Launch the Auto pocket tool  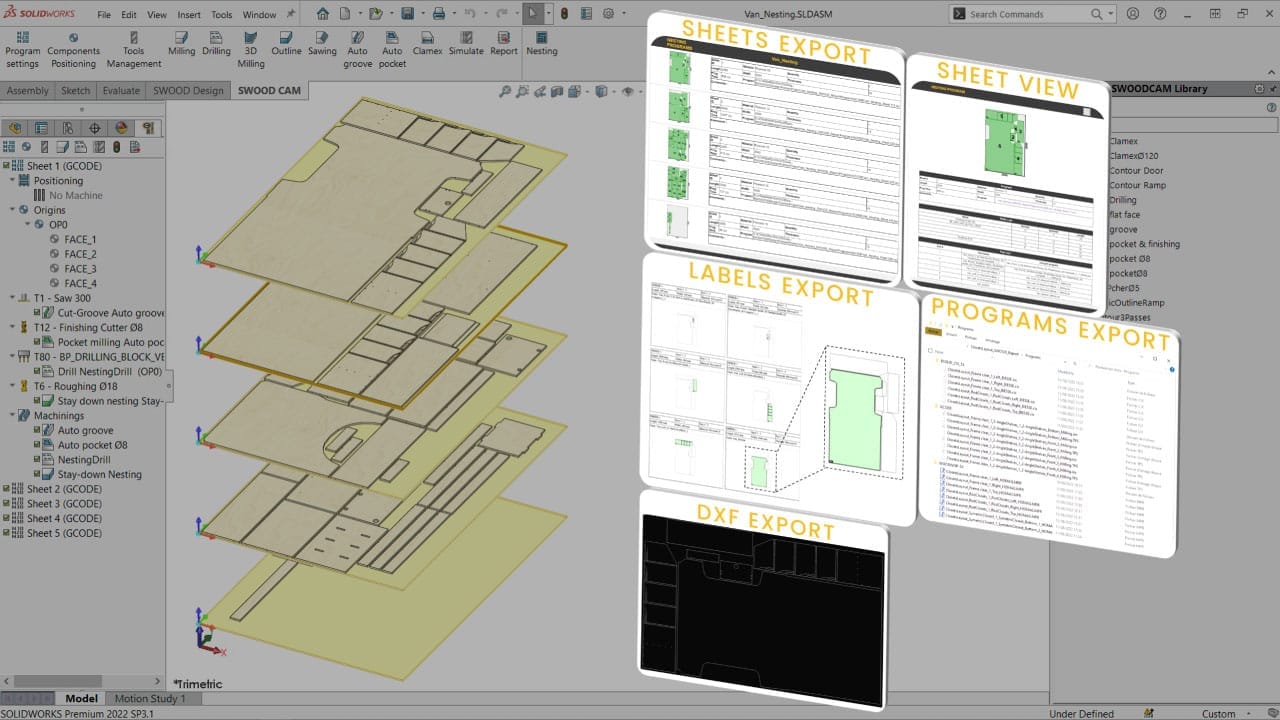tap(392, 50)
